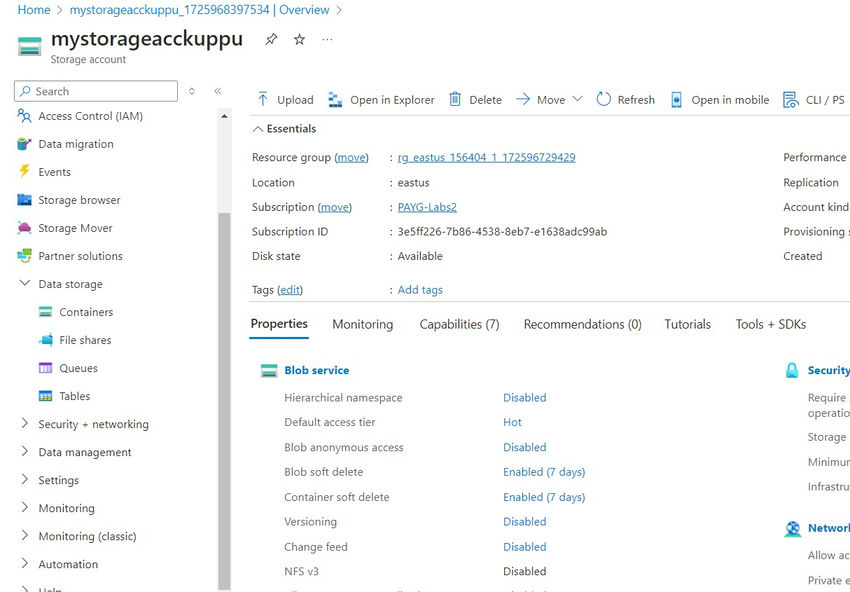
Task: Click the sidebar Search input field
Action: point(96,91)
